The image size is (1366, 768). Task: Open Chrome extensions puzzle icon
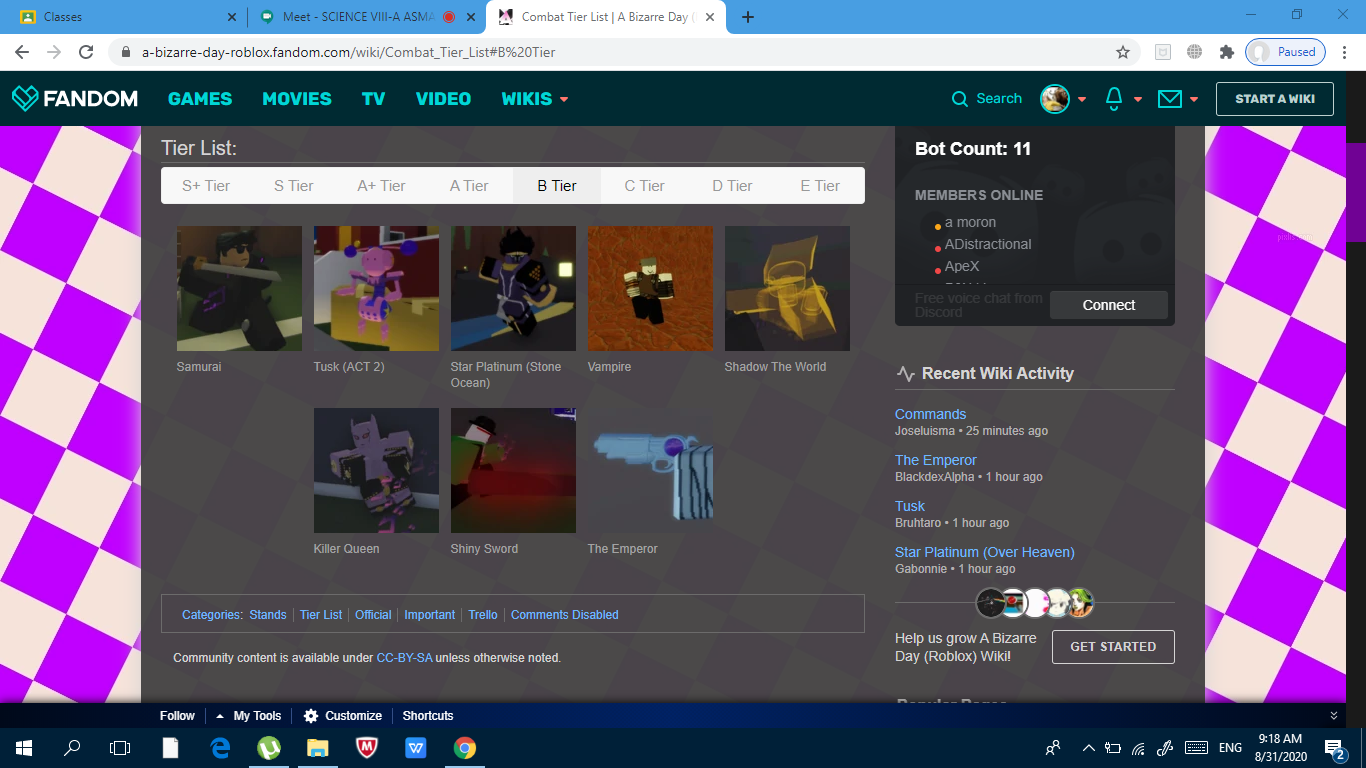click(1226, 52)
